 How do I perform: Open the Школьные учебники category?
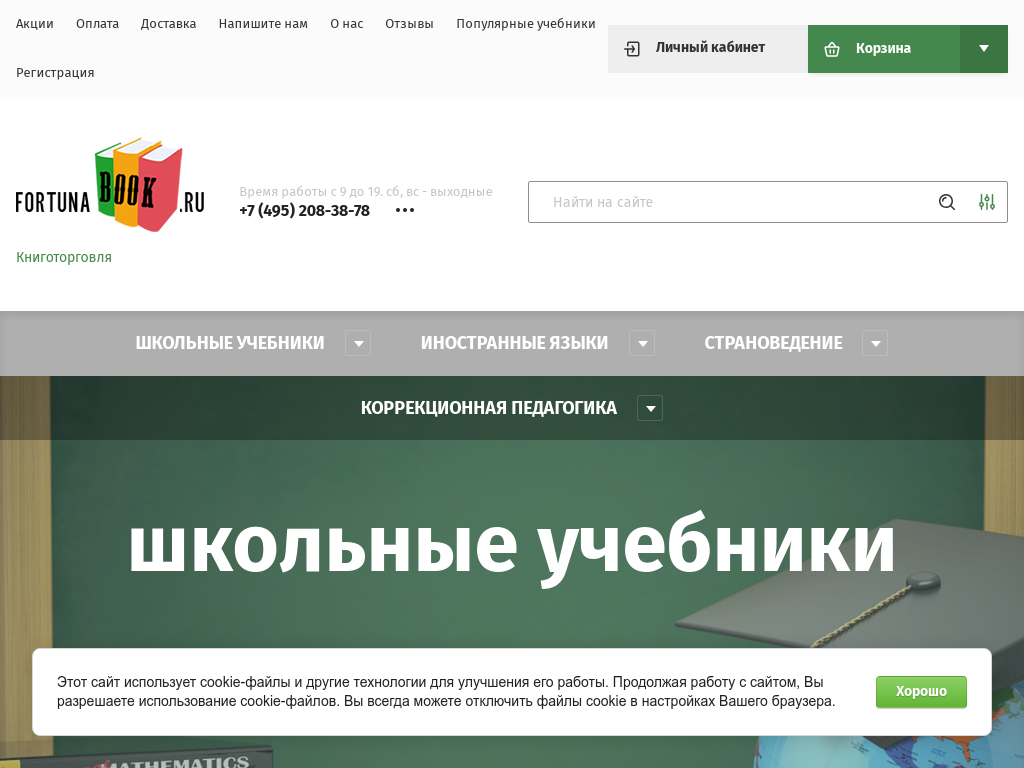coord(230,343)
